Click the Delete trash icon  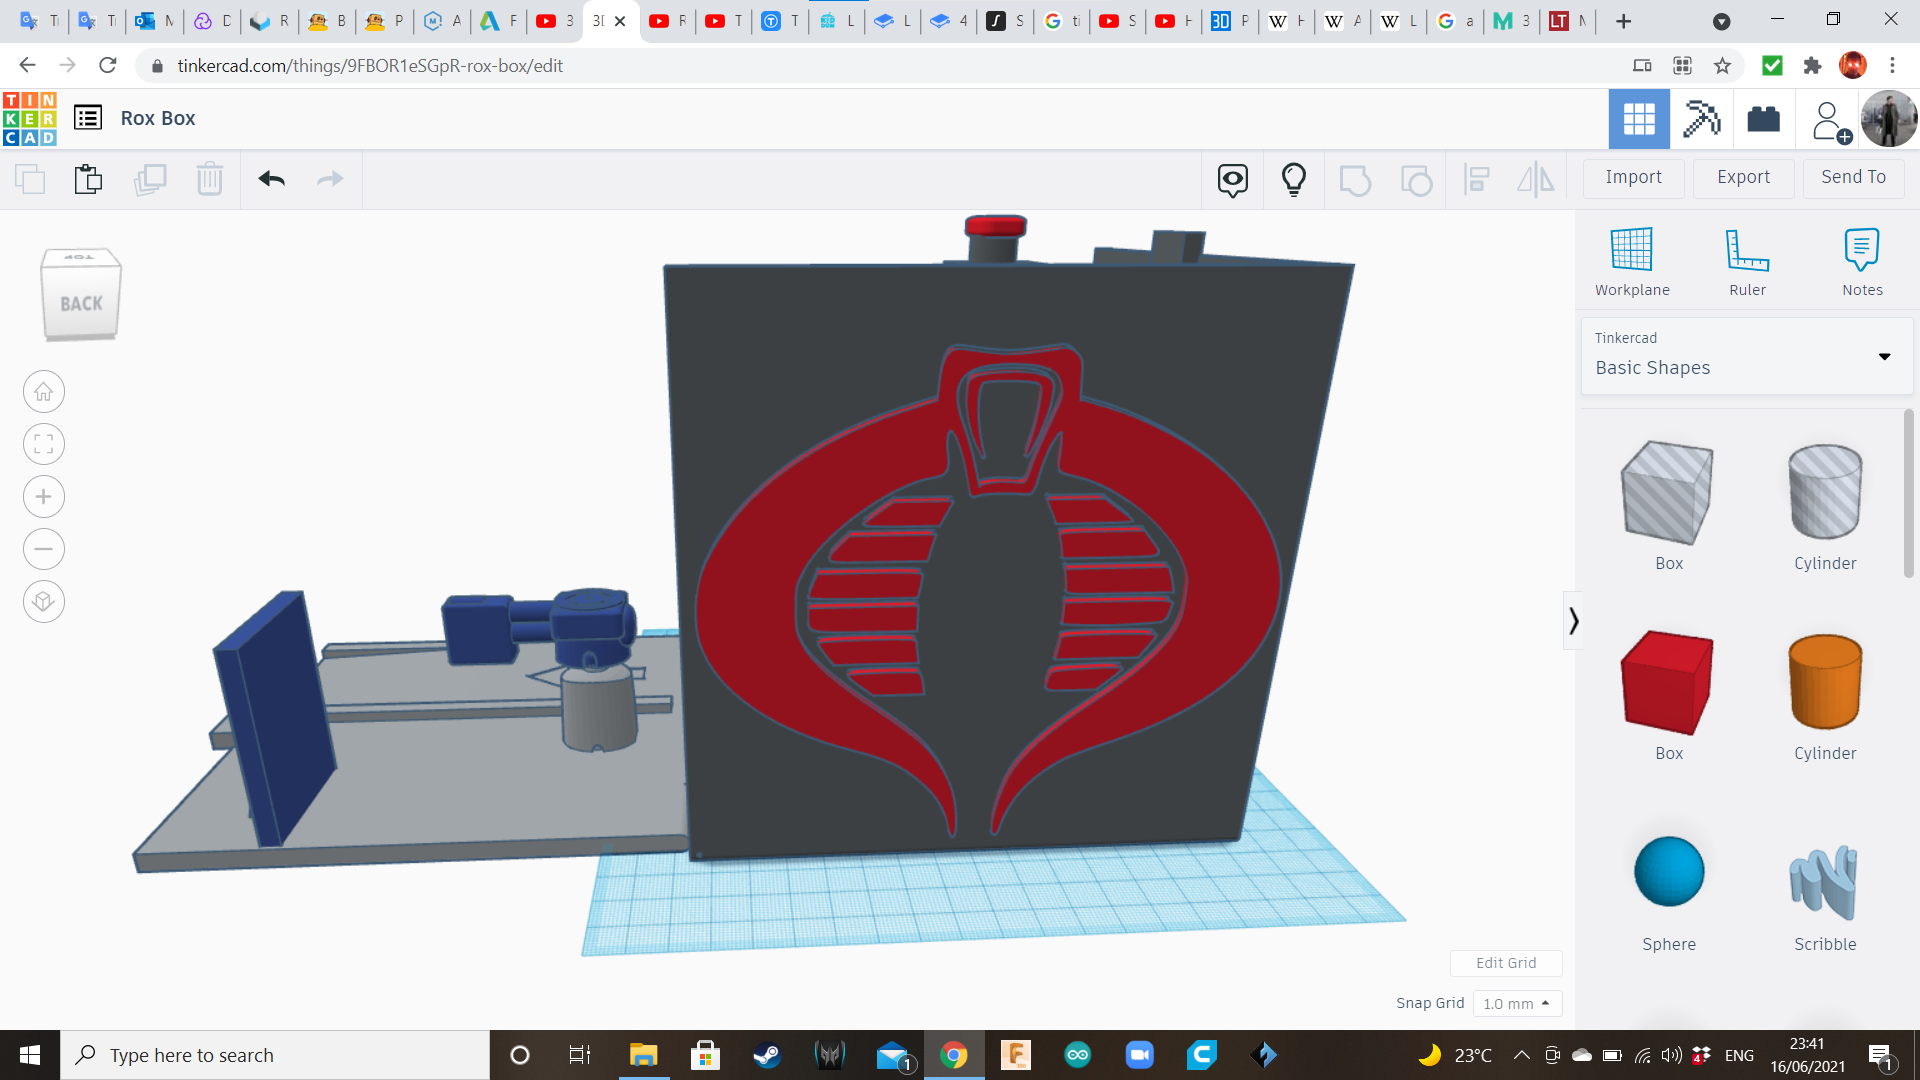(x=210, y=179)
